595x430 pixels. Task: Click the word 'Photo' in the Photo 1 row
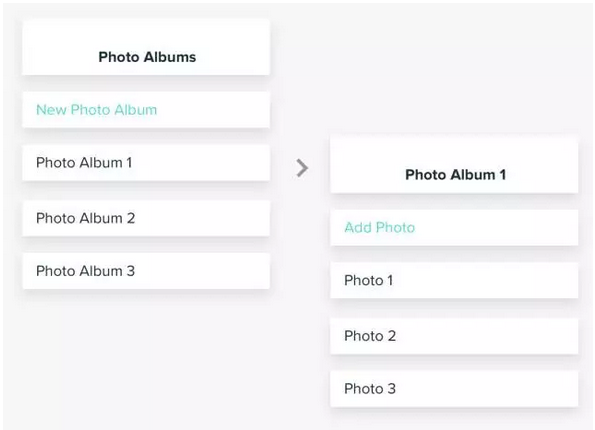point(364,280)
